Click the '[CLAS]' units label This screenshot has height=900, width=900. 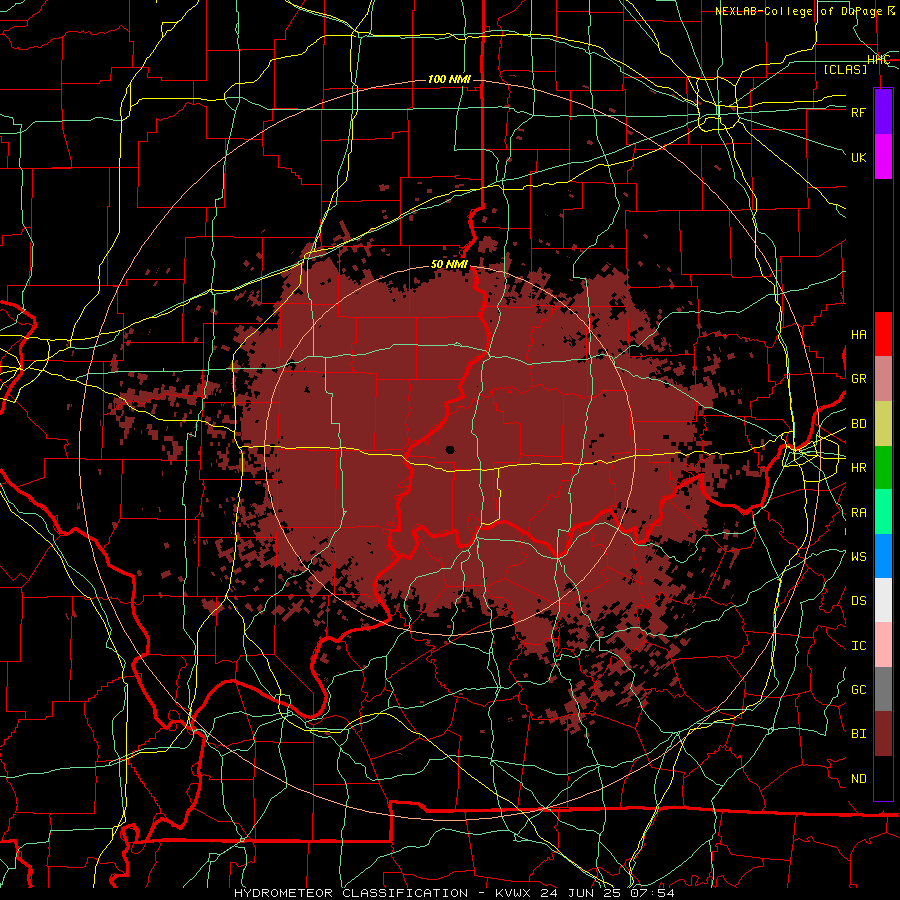coord(845,69)
